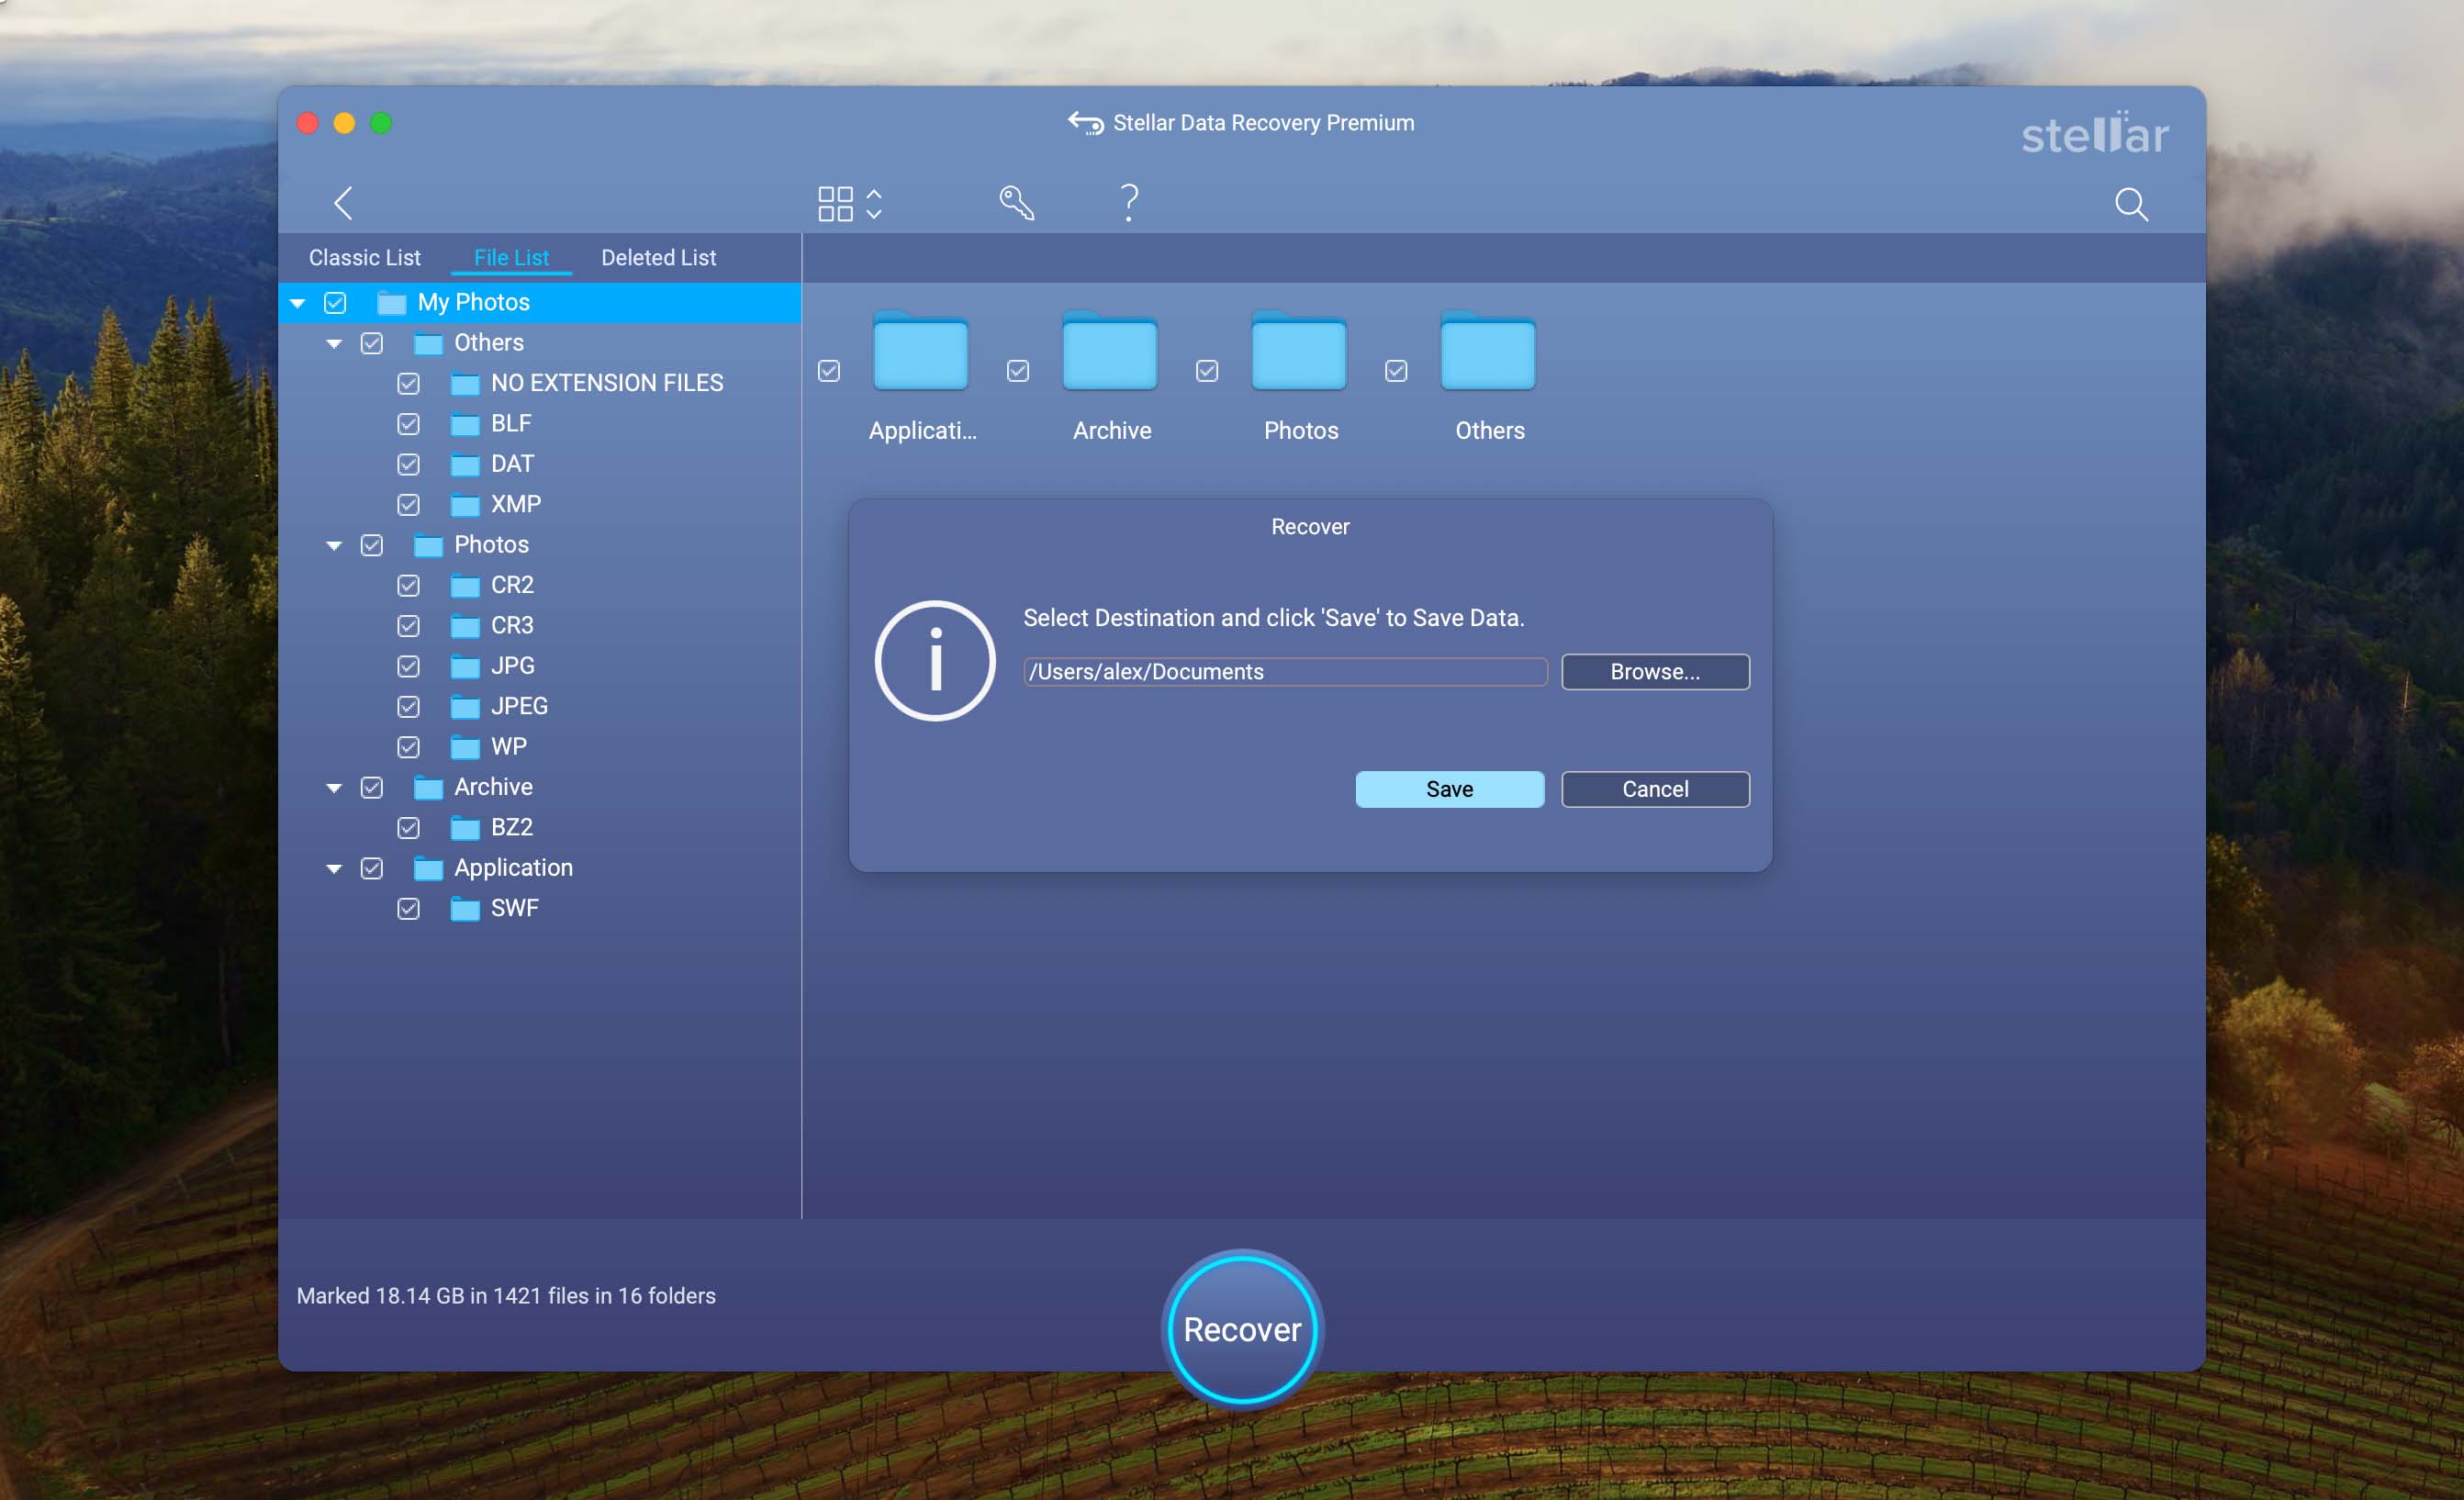Click the Browse... button
The image size is (2464, 1500).
1654,672
